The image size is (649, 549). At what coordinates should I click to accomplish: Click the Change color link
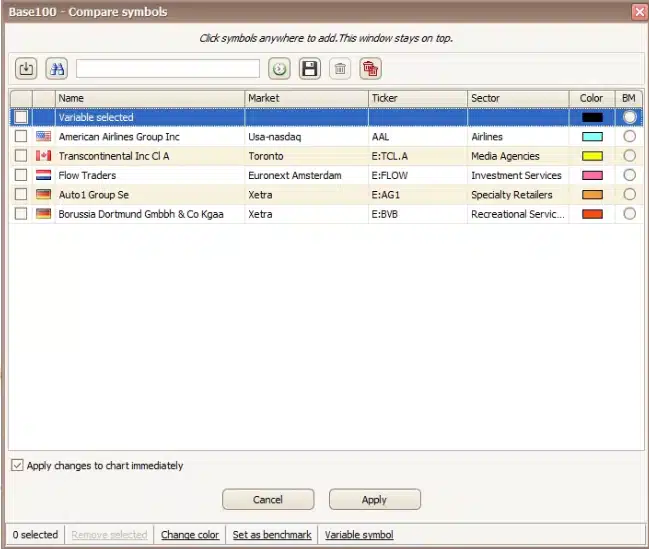190,535
